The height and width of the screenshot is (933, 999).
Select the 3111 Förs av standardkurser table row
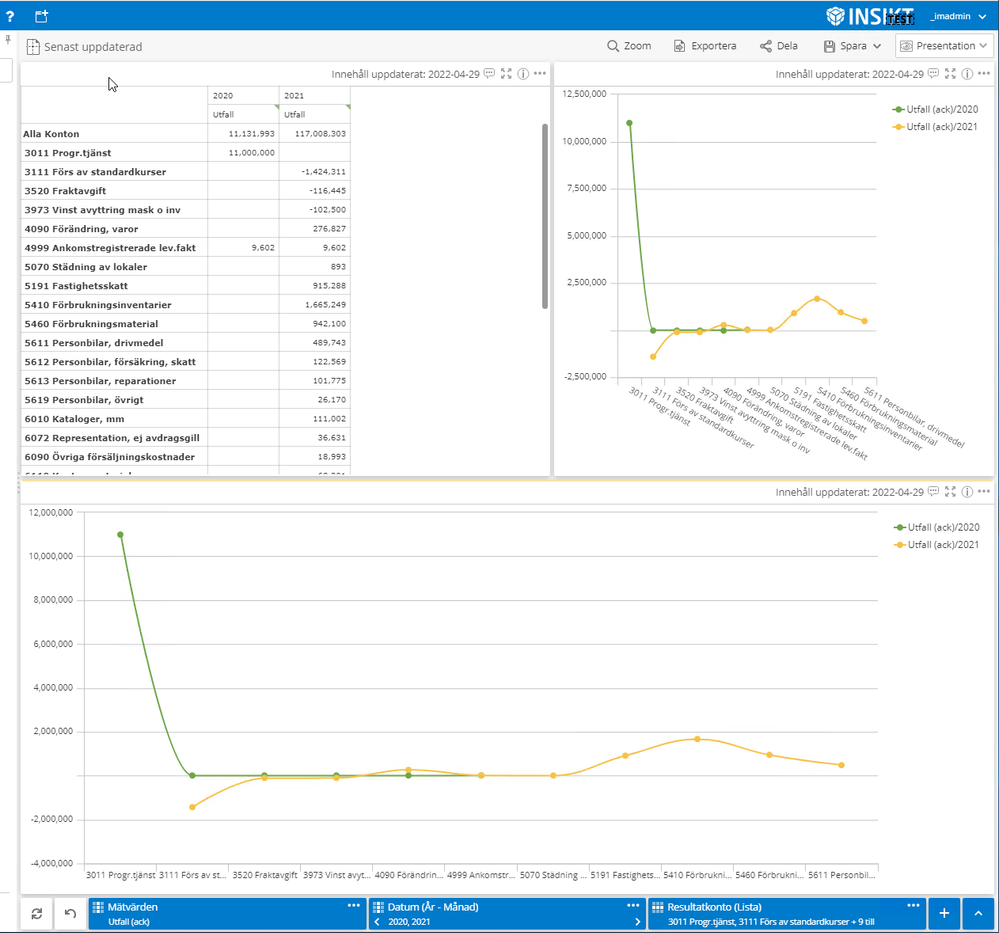pyautogui.click(x=185, y=172)
